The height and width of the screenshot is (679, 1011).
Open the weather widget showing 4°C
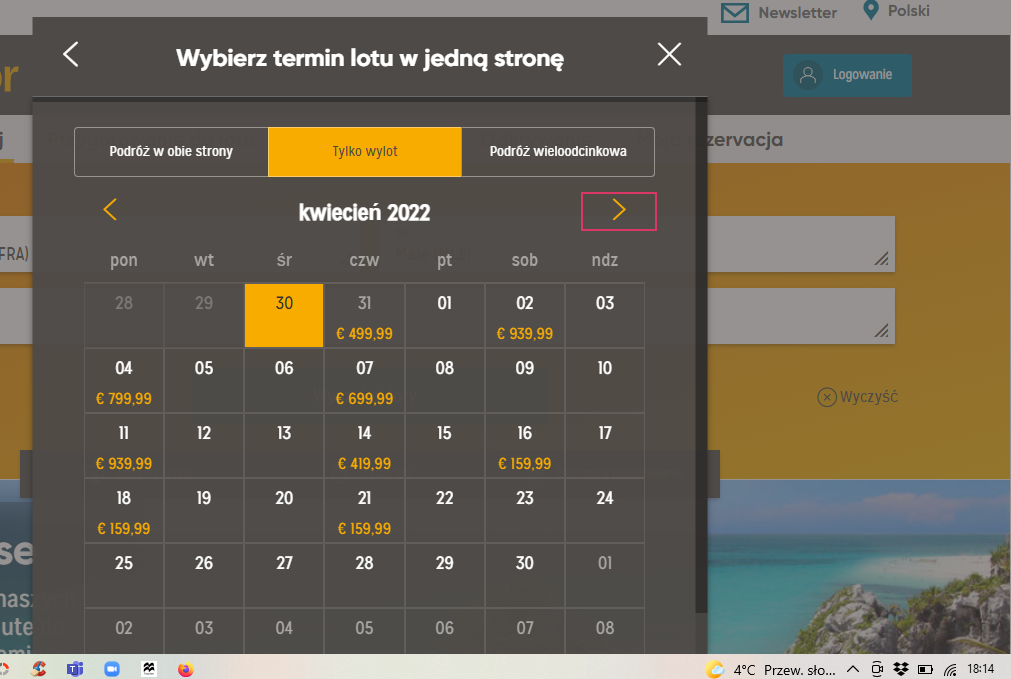[x=771, y=669]
